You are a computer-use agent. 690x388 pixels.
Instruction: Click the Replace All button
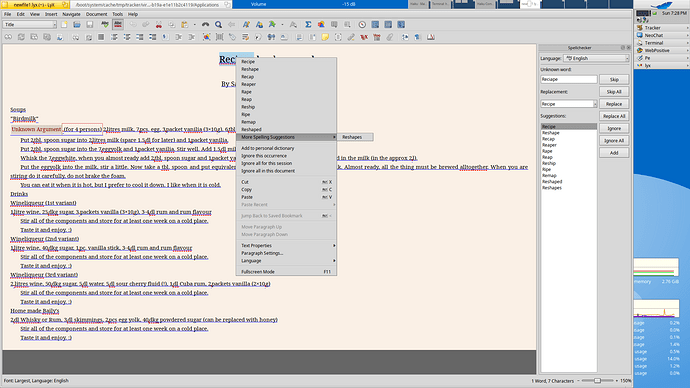[614, 116]
